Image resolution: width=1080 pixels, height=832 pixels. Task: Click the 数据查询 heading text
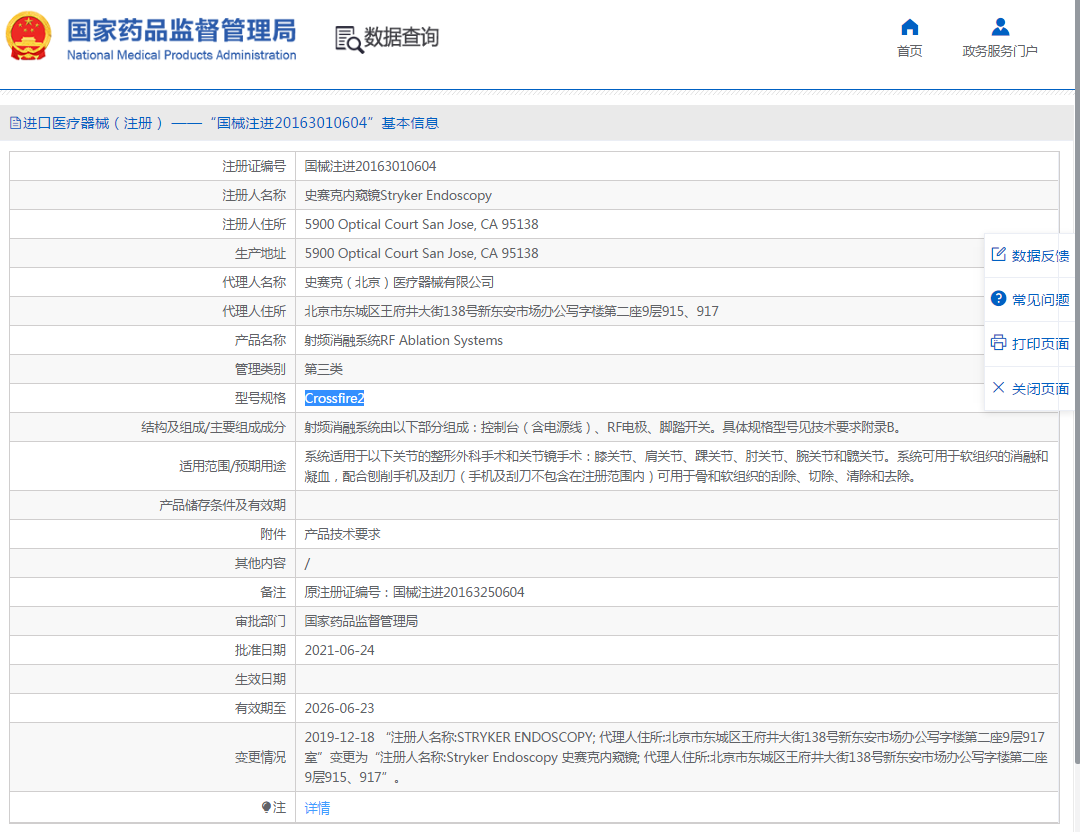pyautogui.click(x=402, y=37)
